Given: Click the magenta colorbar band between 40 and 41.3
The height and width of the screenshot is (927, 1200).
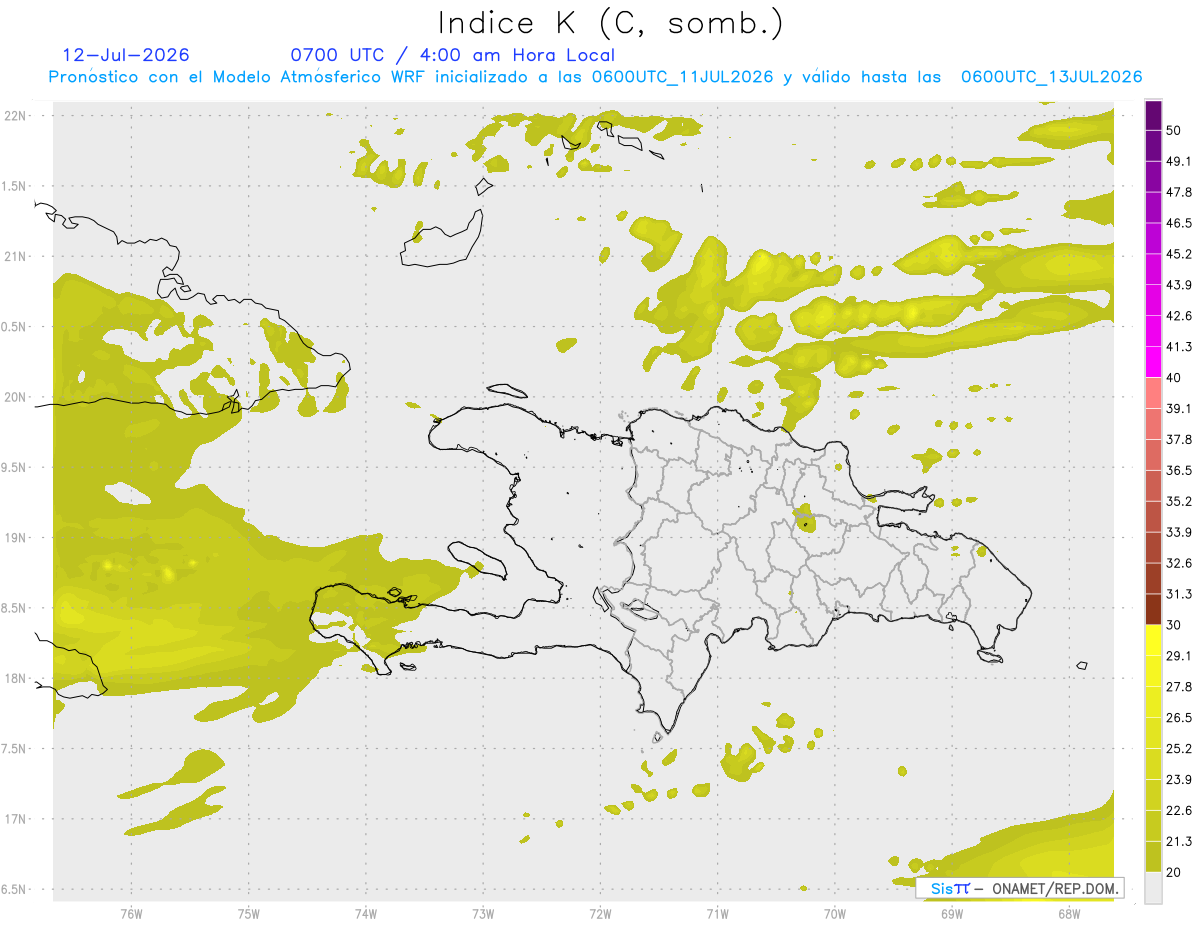Looking at the screenshot, I should pos(1153,362).
